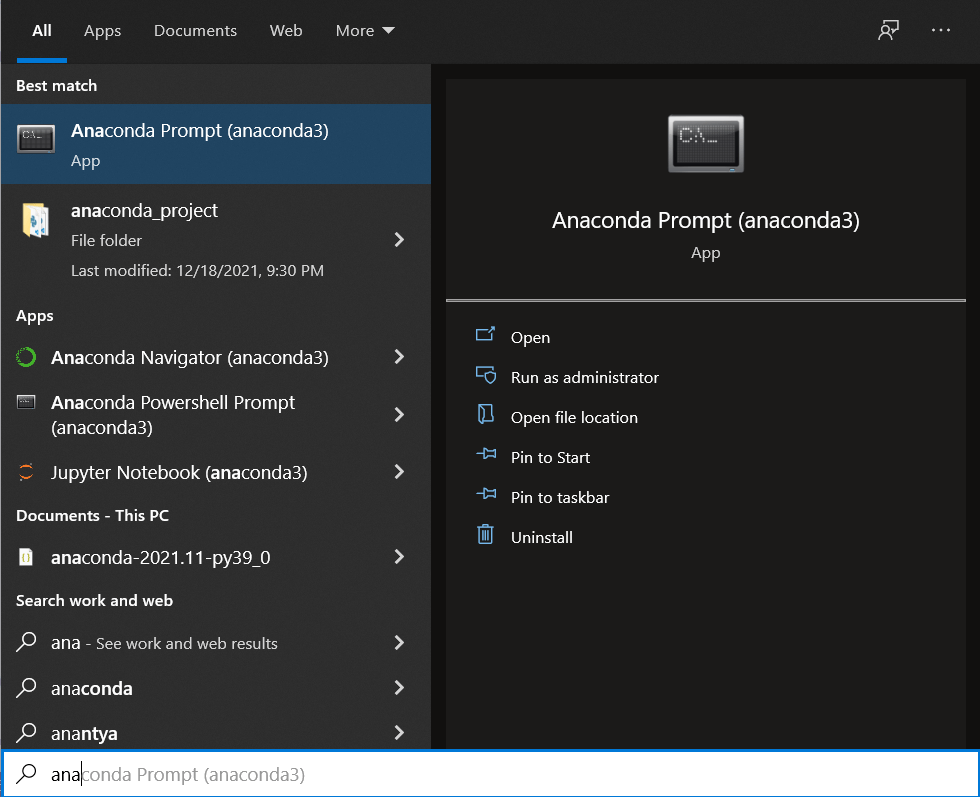The image size is (980, 797).
Task: Expand the anantya web search chevron
Action: [x=399, y=733]
